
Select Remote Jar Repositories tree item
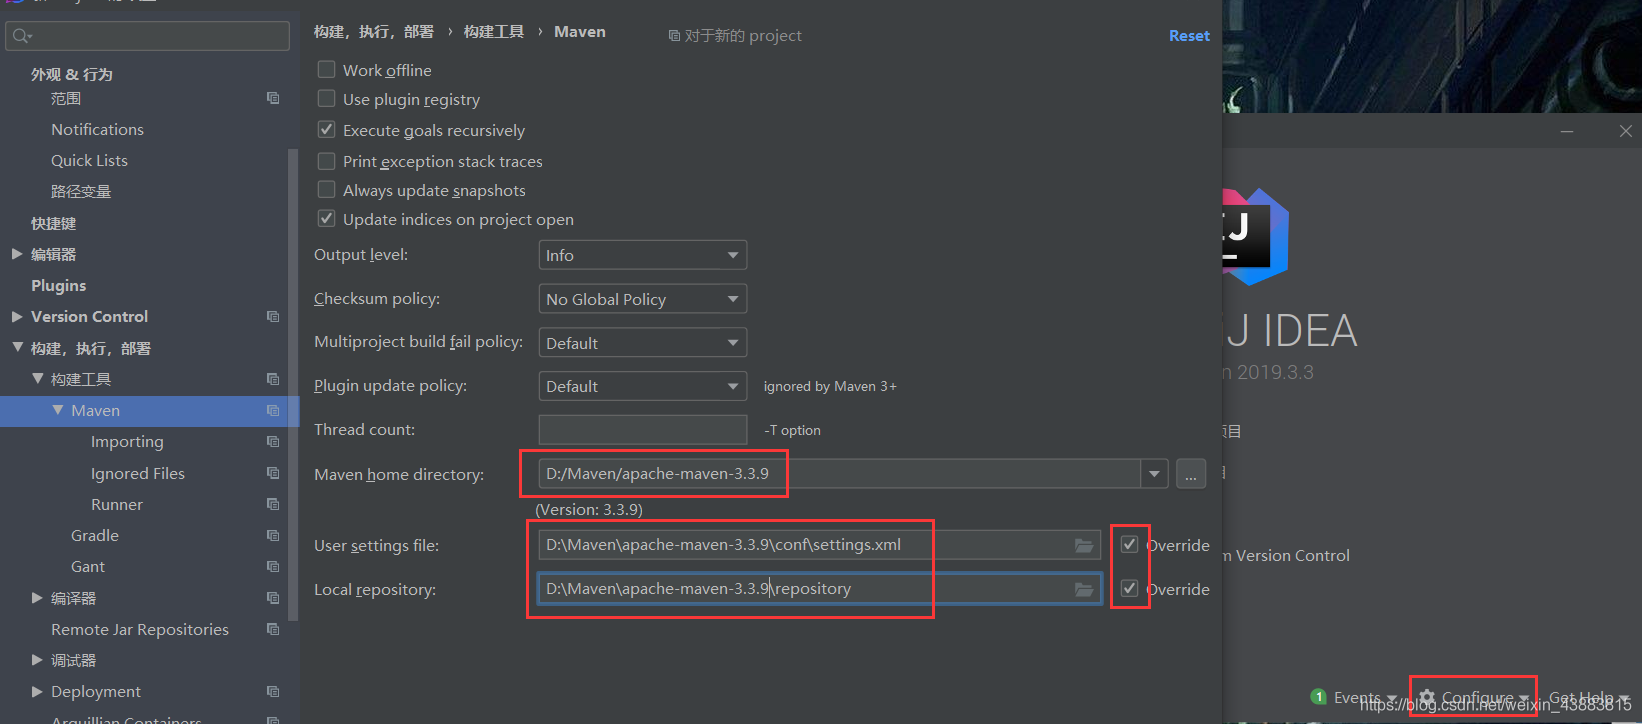(x=140, y=629)
